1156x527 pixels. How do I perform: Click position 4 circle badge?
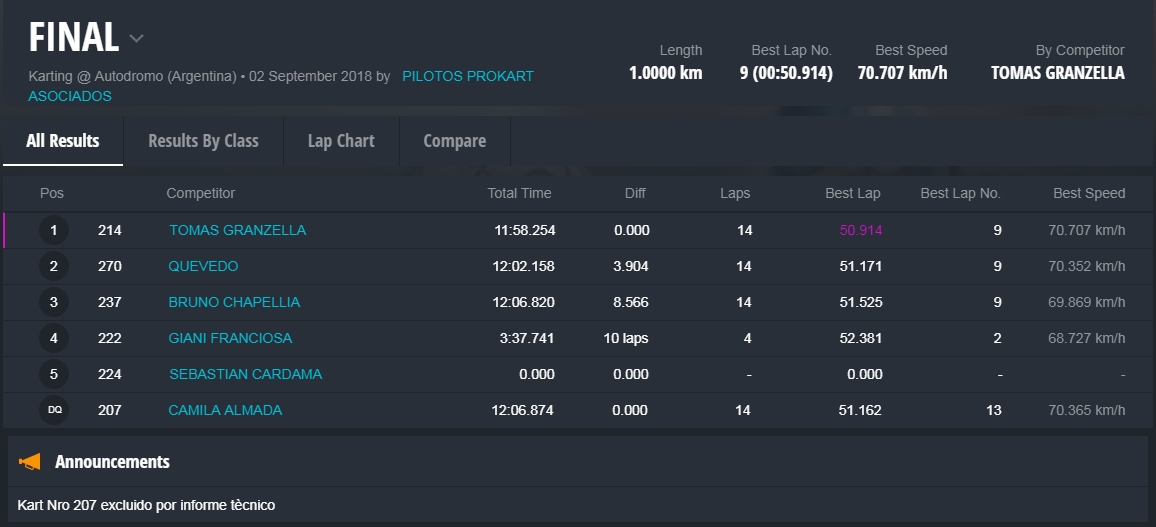pyautogui.click(x=54, y=338)
